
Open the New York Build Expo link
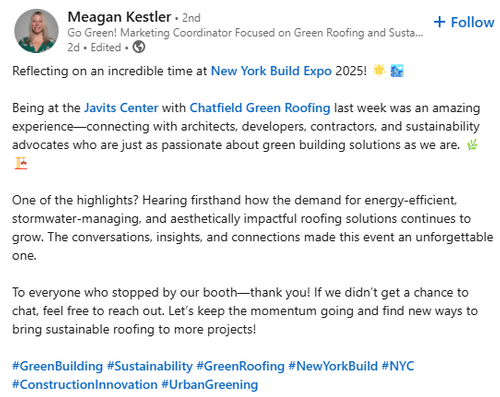[271, 71]
